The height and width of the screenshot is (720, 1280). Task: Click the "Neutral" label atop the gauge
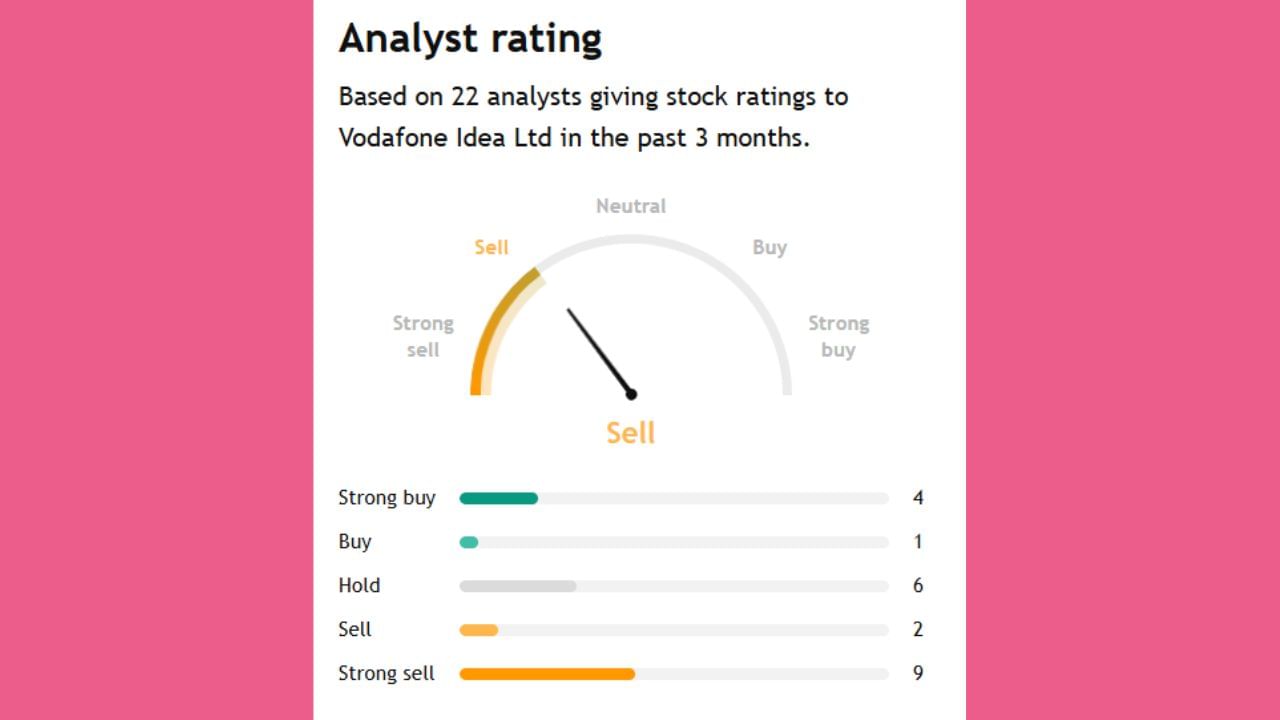pos(630,206)
